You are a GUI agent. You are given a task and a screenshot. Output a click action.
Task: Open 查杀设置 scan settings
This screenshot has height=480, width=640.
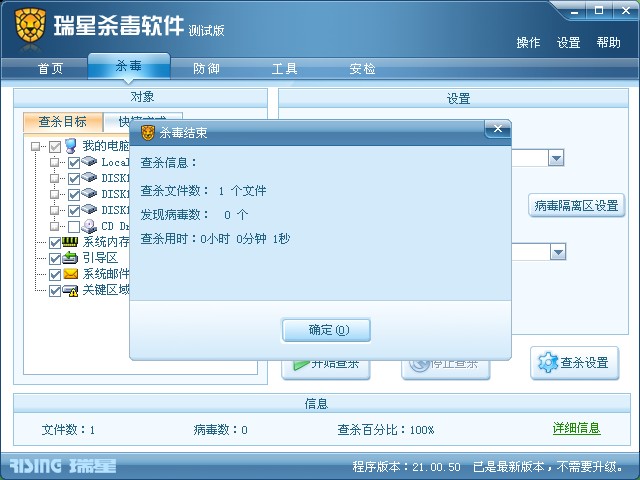click(x=575, y=362)
